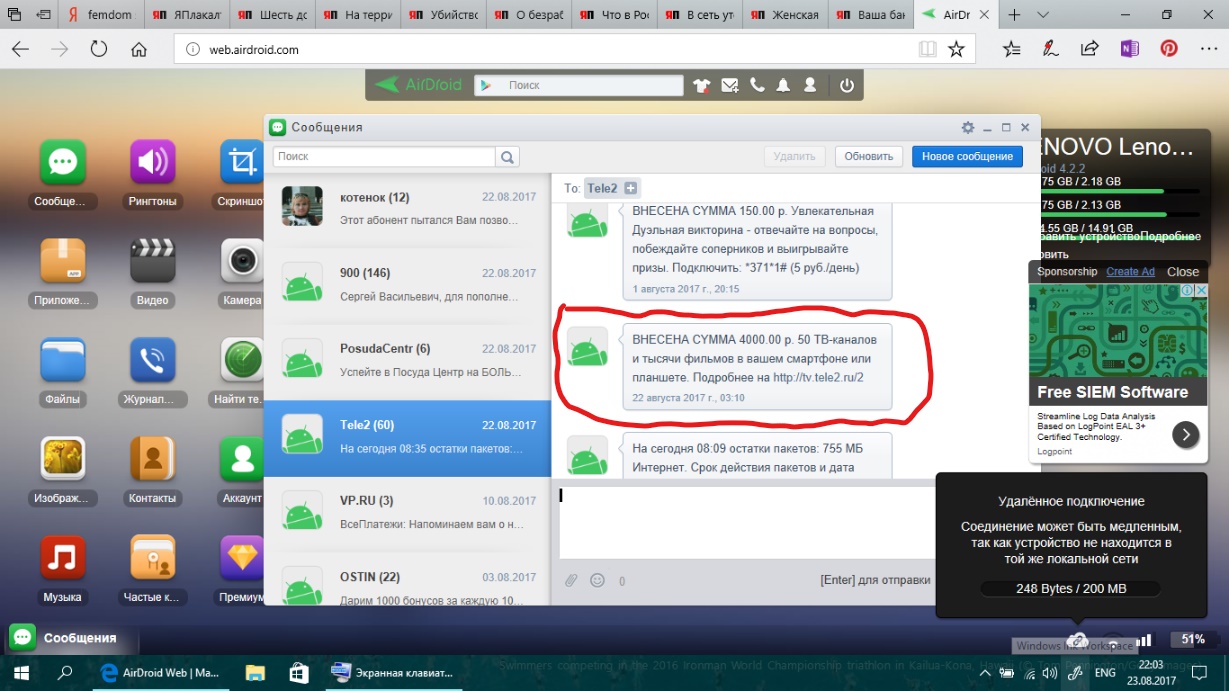Image resolution: width=1229 pixels, height=691 pixels.
Task: Click the ad's next arrow button
Action: [x=1185, y=434]
